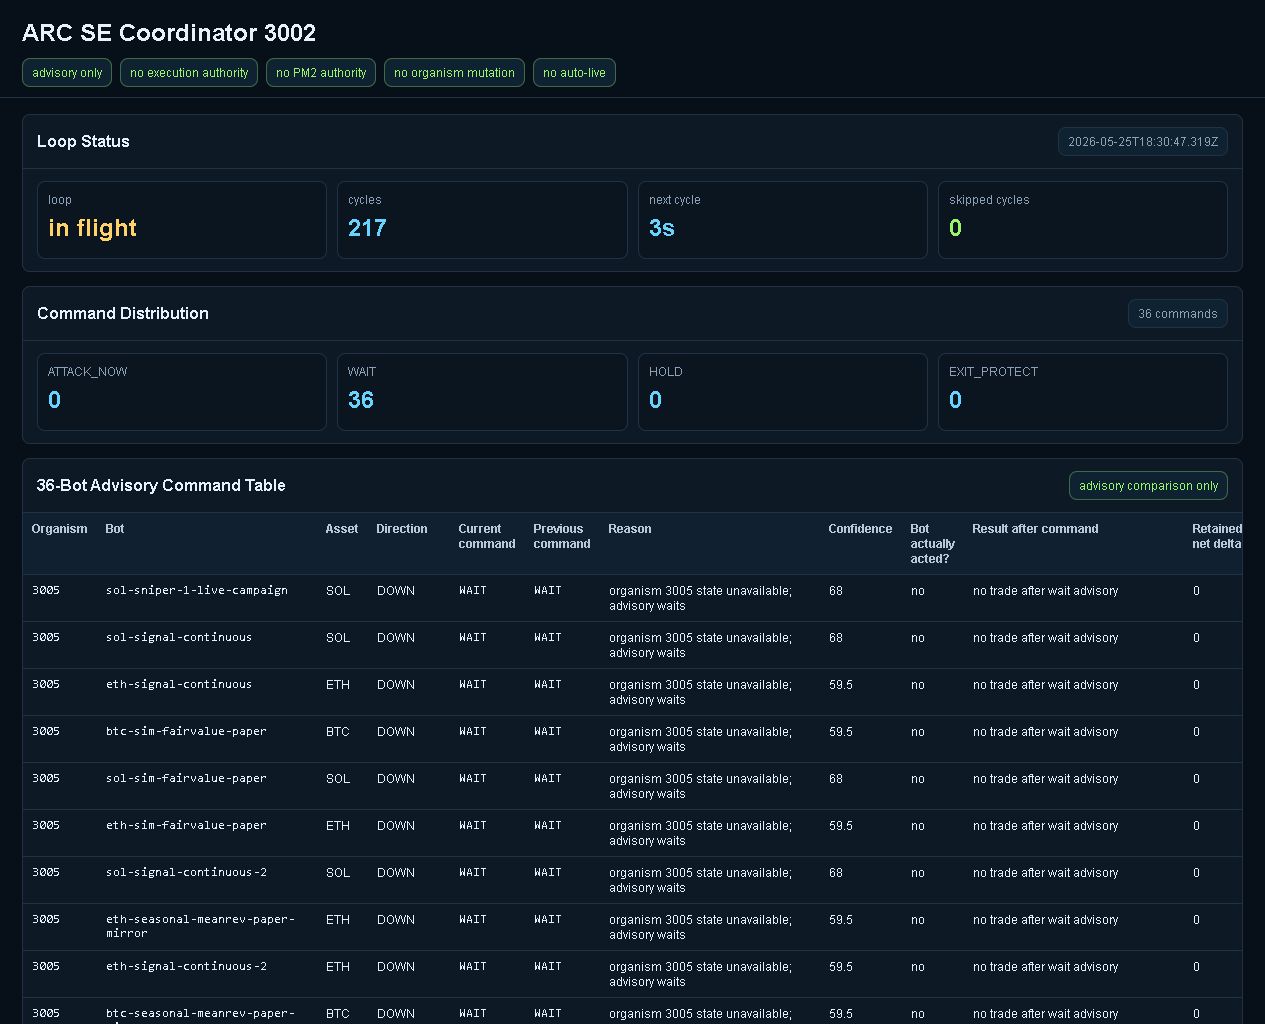Image resolution: width=1265 pixels, height=1024 pixels.
Task: Click the 36-Bot Advisory Command Table heading
Action: coord(161,485)
